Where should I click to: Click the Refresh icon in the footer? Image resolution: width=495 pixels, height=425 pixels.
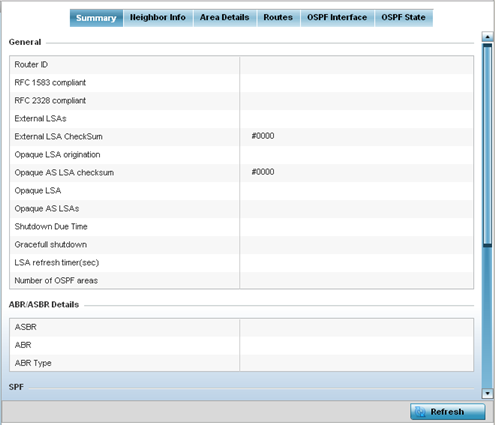tap(420, 412)
